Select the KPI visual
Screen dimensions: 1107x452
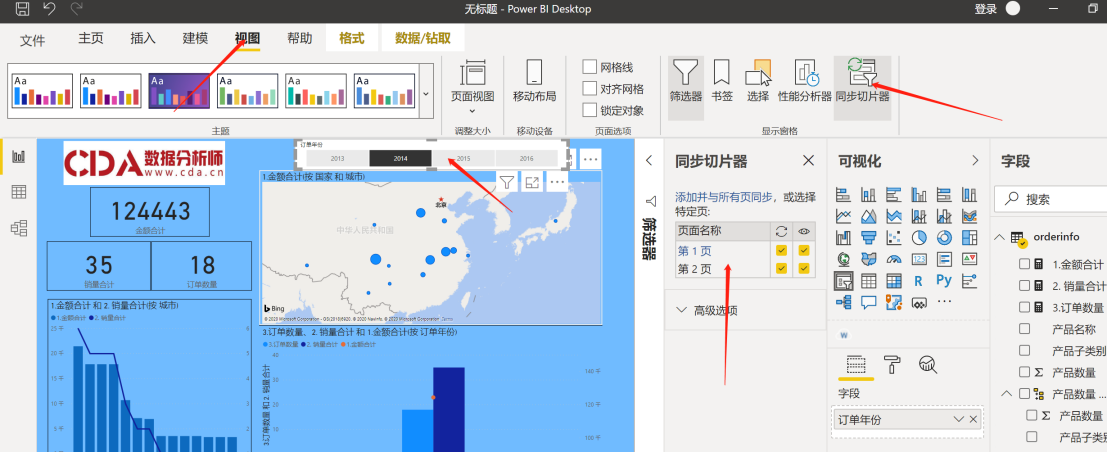970,259
